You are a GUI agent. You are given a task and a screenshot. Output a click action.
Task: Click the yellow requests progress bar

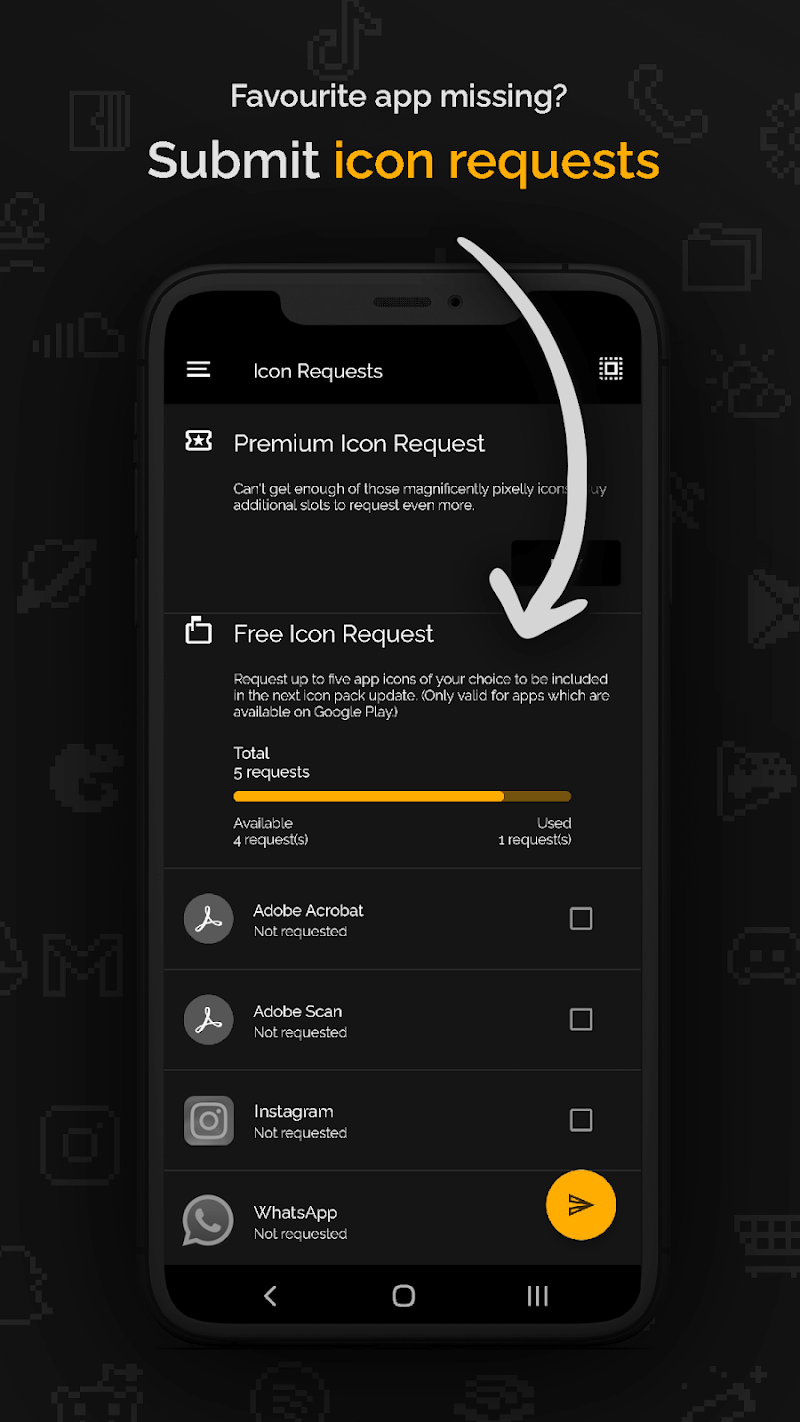click(x=402, y=797)
